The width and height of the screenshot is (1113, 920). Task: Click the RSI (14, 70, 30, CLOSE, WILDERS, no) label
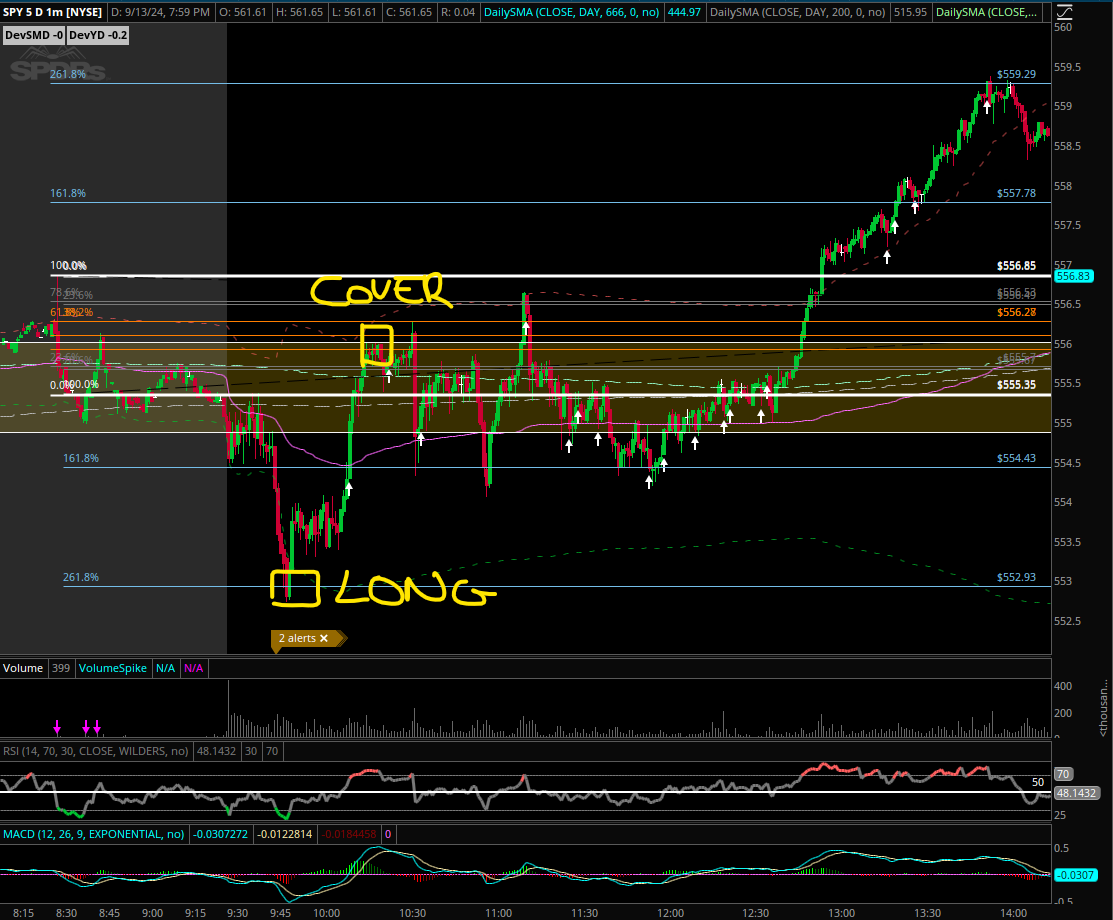click(x=96, y=751)
